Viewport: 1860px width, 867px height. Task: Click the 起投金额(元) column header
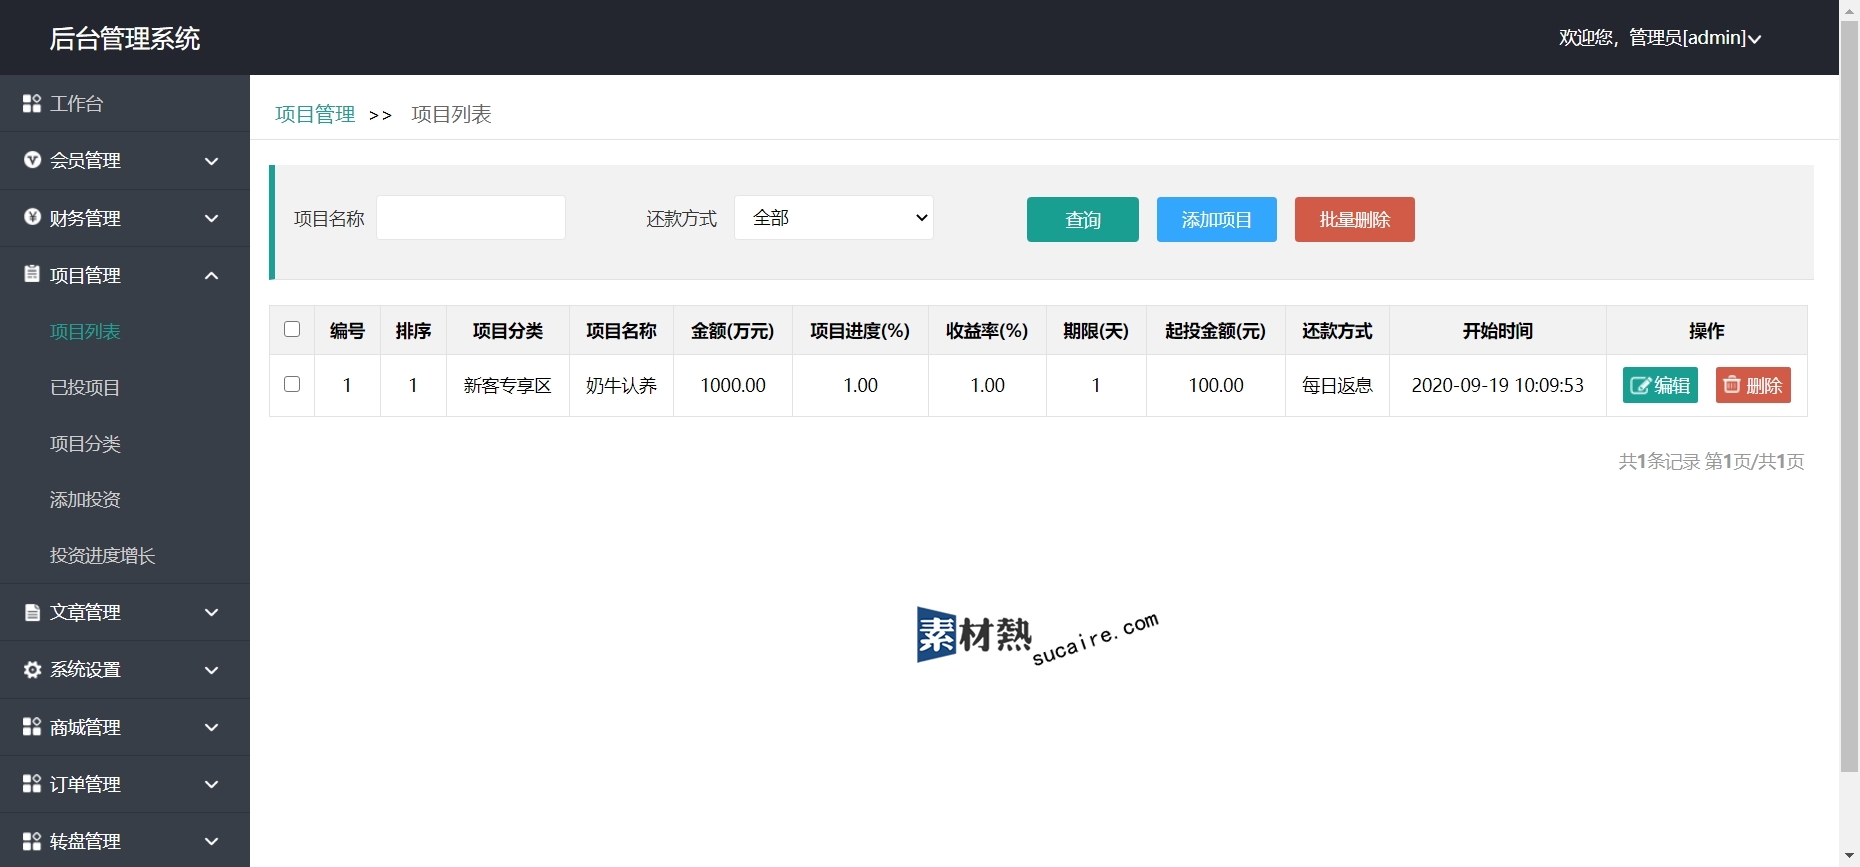click(1216, 331)
